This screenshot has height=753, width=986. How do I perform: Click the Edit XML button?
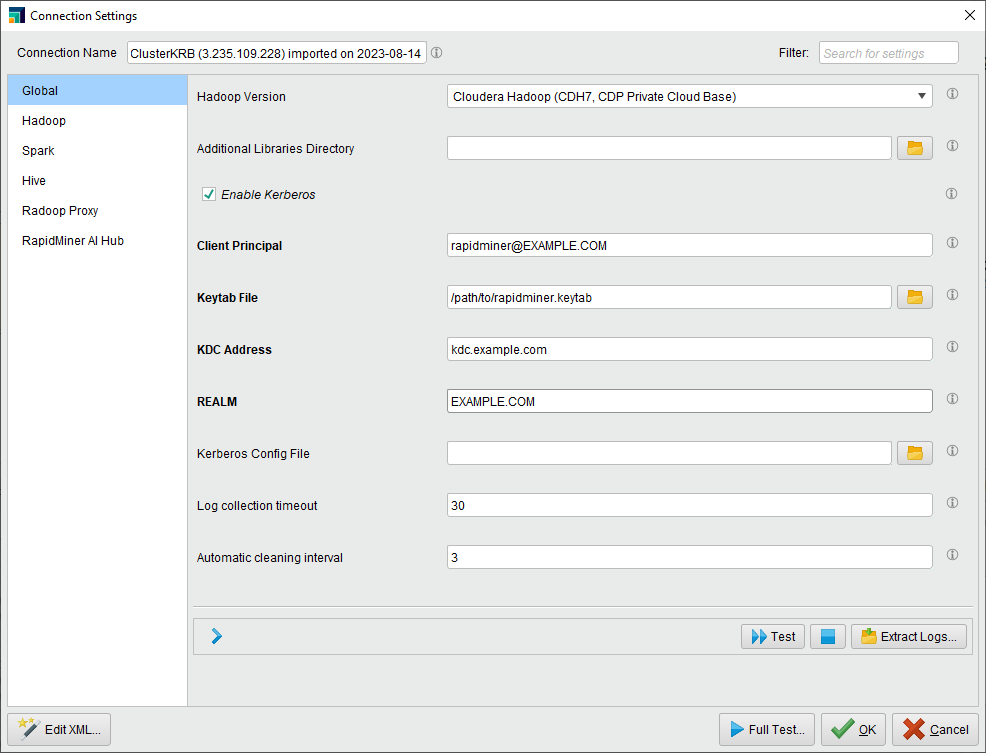tap(59, 729)
